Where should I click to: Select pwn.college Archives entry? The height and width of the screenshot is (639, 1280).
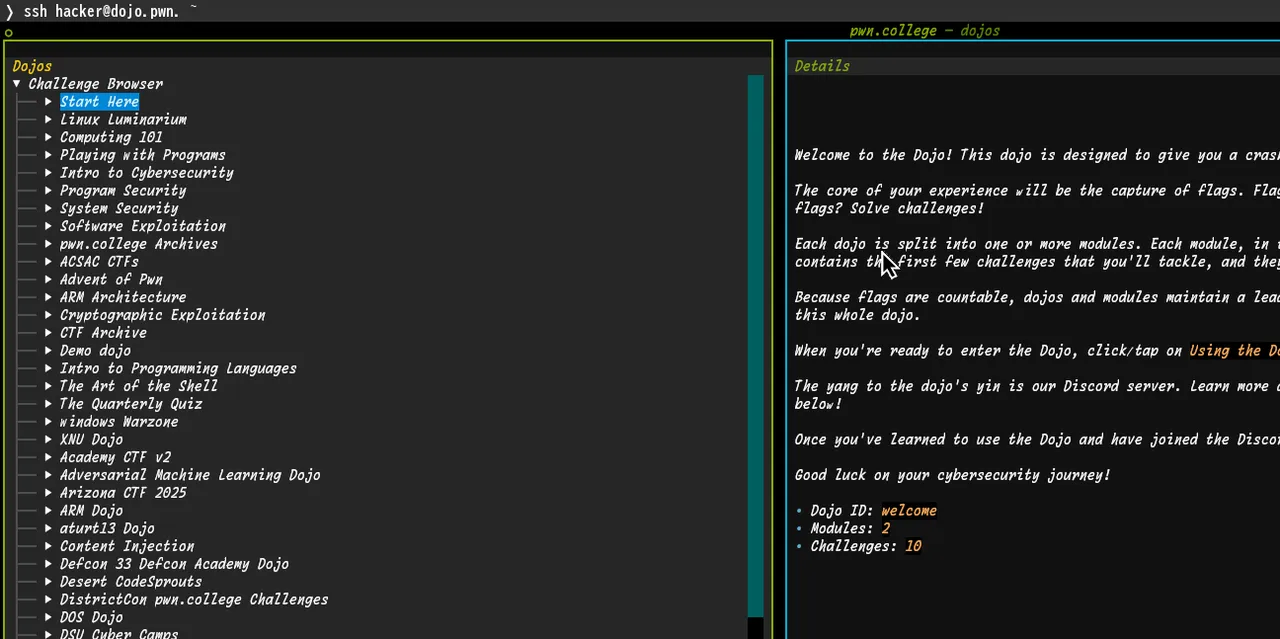(x=139, y=244)
